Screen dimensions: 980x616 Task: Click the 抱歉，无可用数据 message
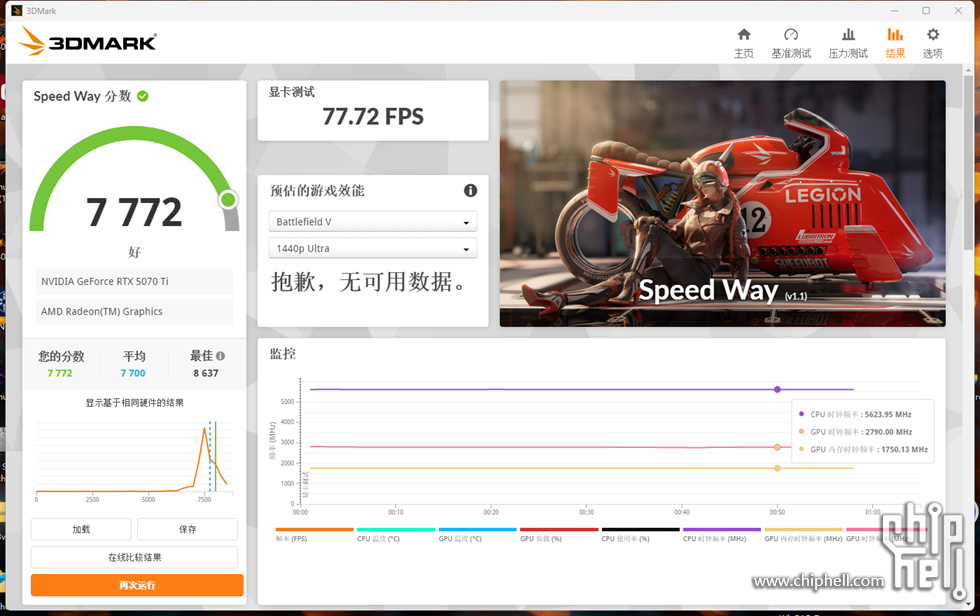pyautogui.click(x=369, y=282)
